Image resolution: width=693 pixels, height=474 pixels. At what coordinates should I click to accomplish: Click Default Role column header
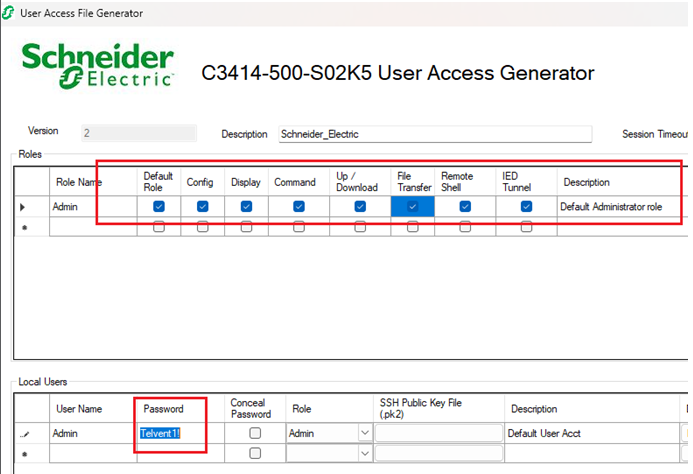coord(159,182)
